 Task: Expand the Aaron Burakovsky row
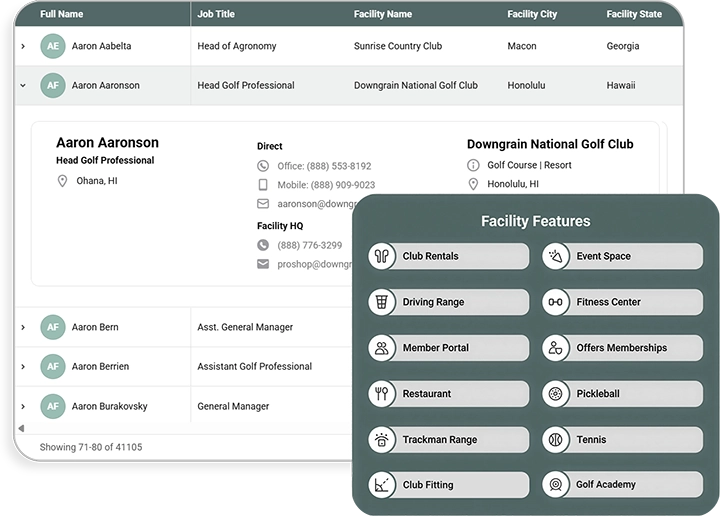pyautogui.click(x=23, y=407)
